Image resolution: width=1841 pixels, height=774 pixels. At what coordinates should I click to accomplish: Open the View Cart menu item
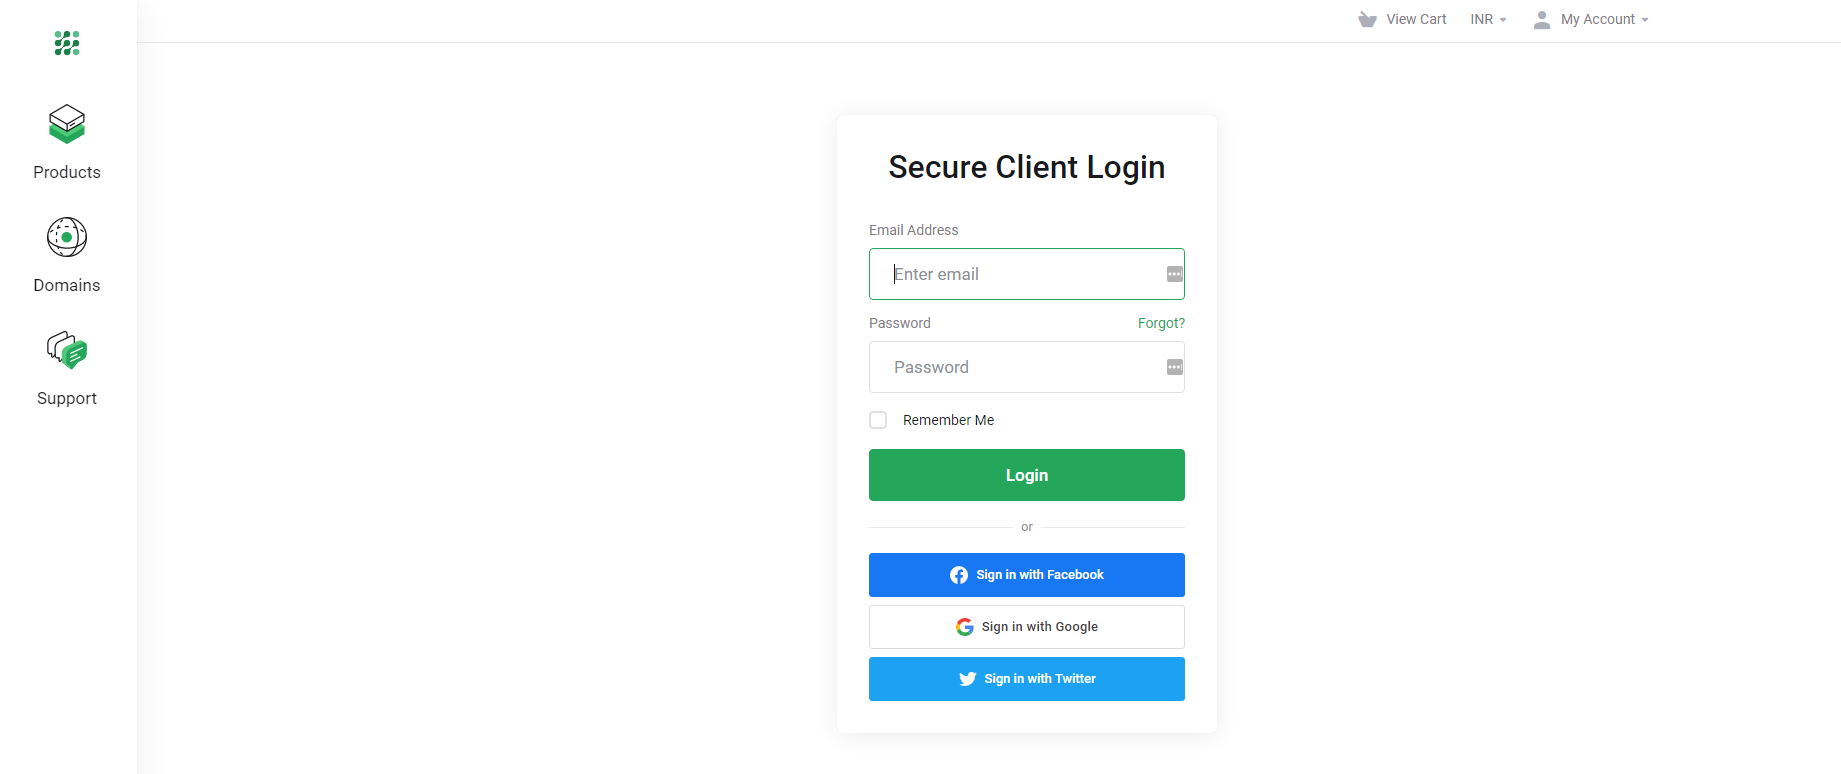coord(1416,20)
